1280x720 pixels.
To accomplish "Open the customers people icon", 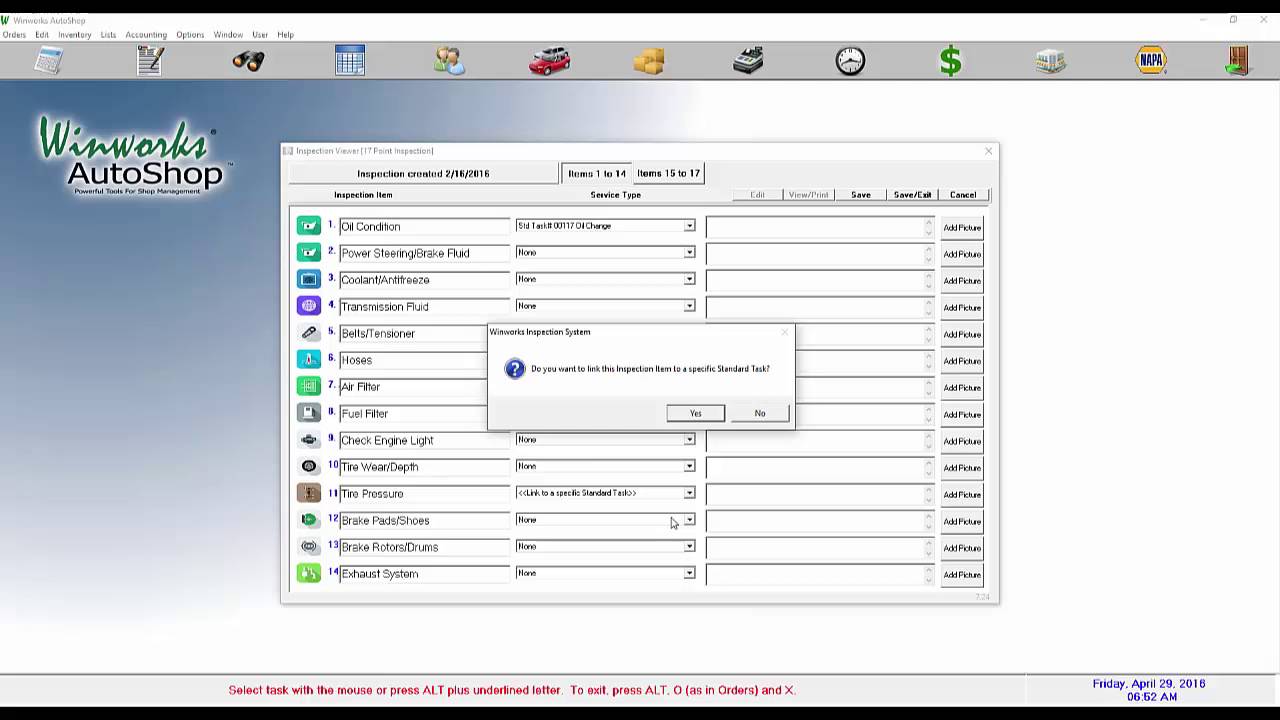I will (449, 61).
